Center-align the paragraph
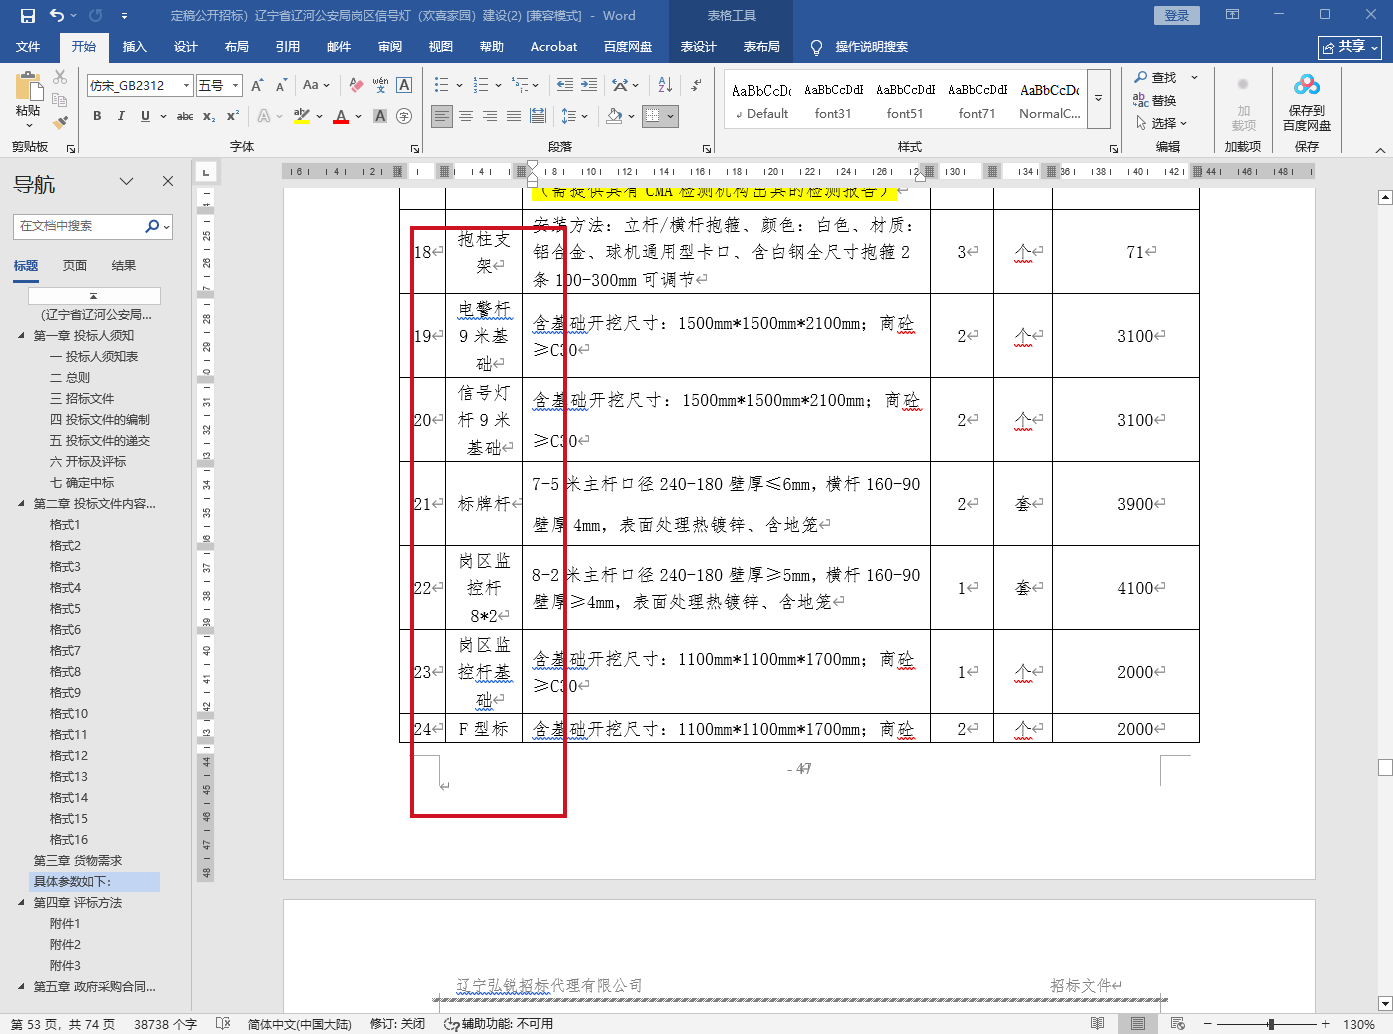 tap(466, 117)
